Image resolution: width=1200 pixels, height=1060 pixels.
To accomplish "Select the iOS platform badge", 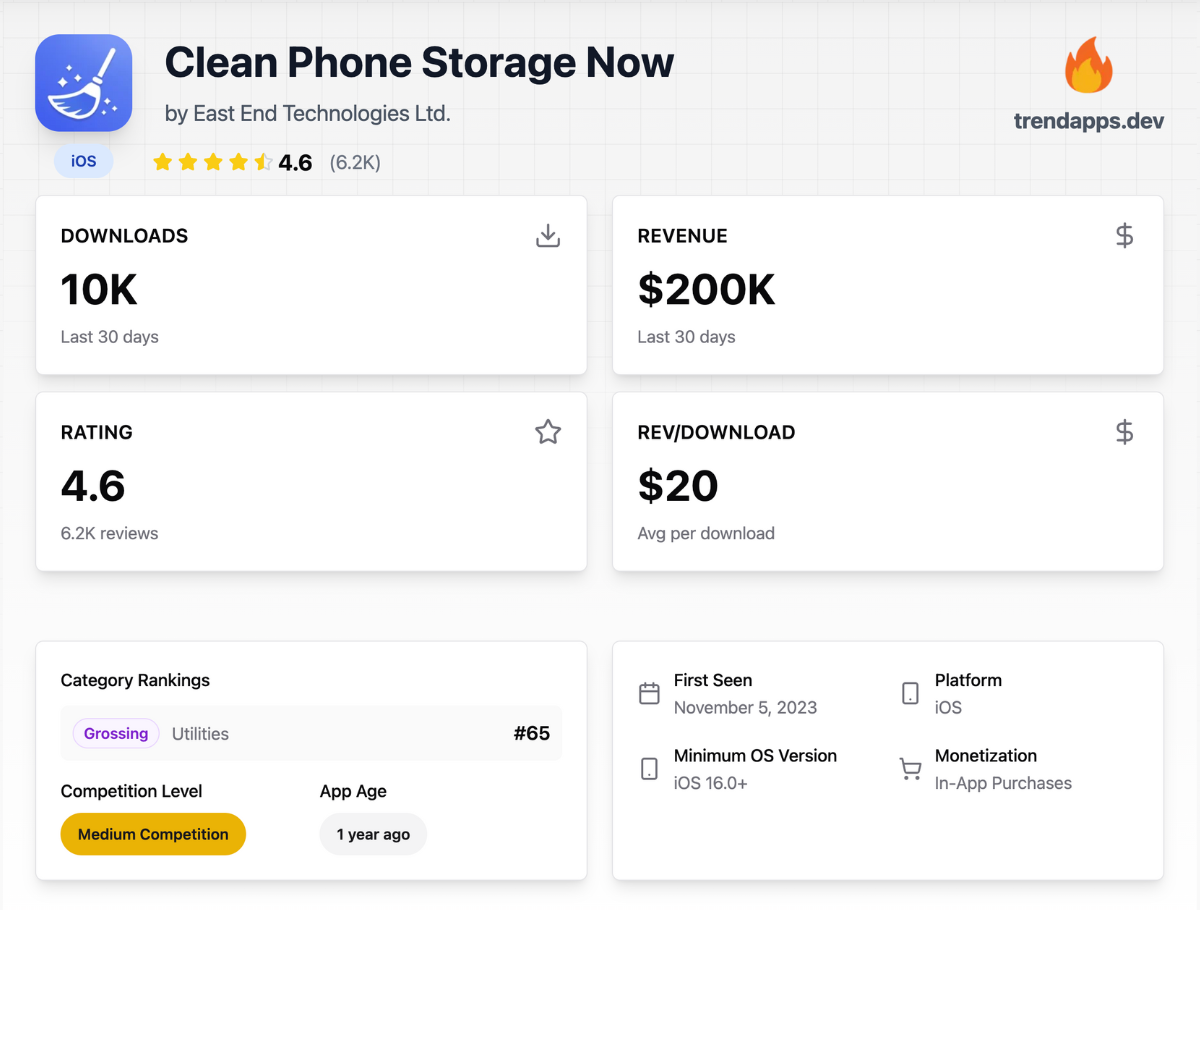I will (84, 161).
